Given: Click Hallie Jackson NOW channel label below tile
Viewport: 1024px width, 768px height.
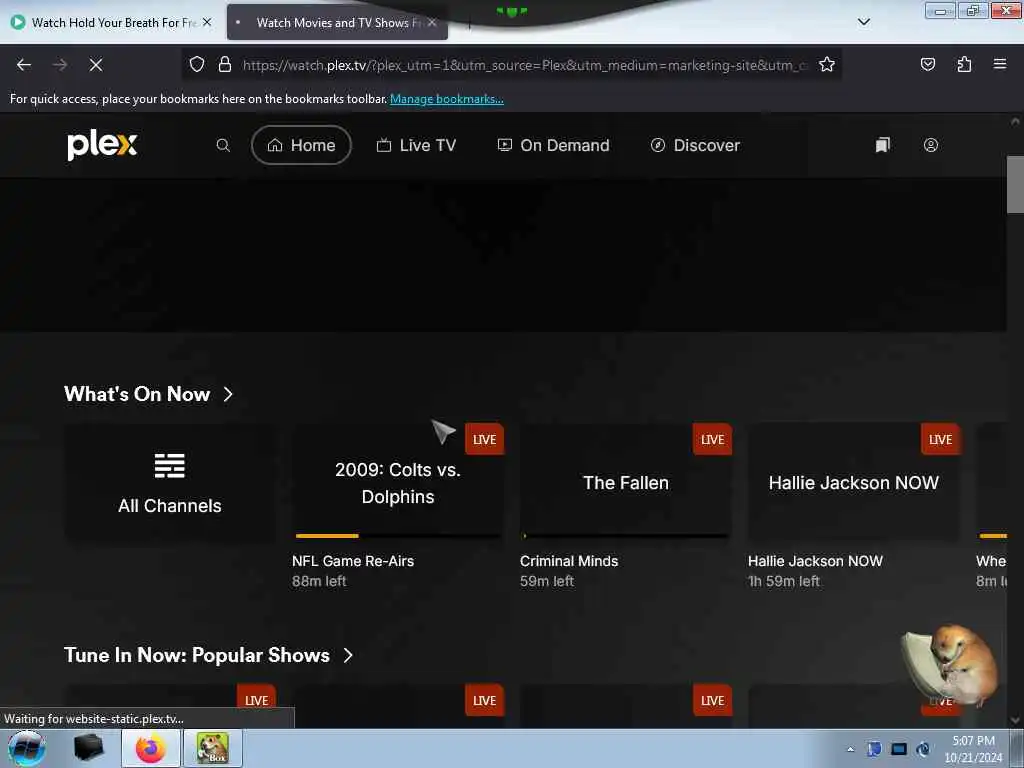Looking at the screenshot, I should click(x=815, y=561).
